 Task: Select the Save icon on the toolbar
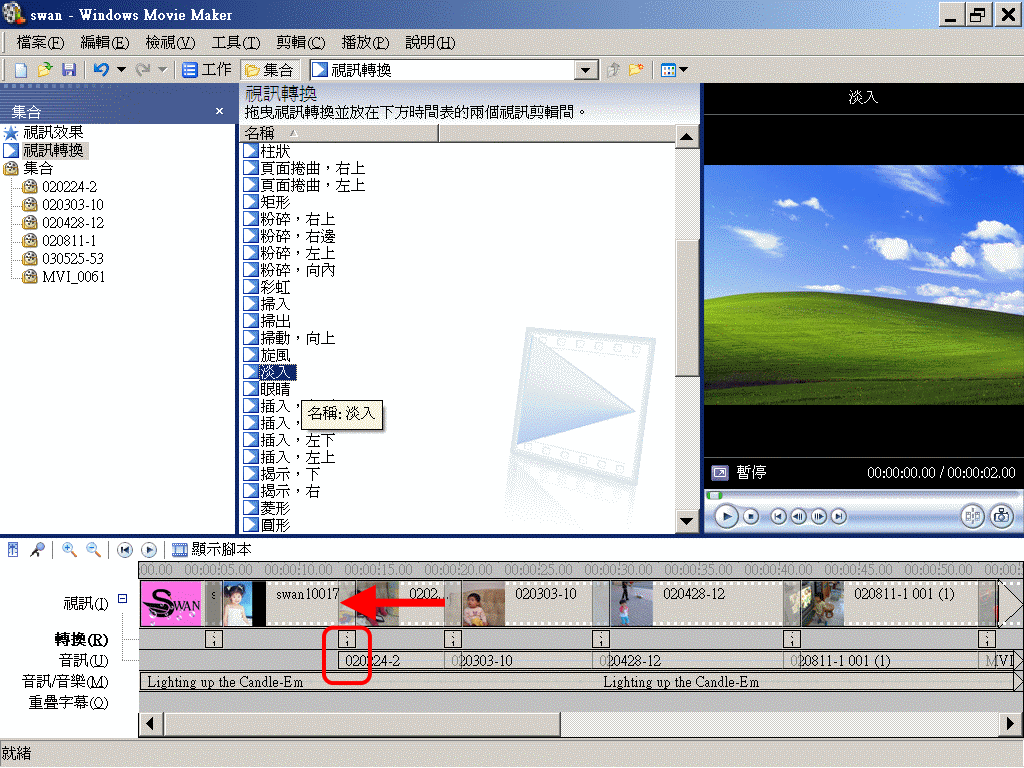pyautogui.click(x=69, y=70)
